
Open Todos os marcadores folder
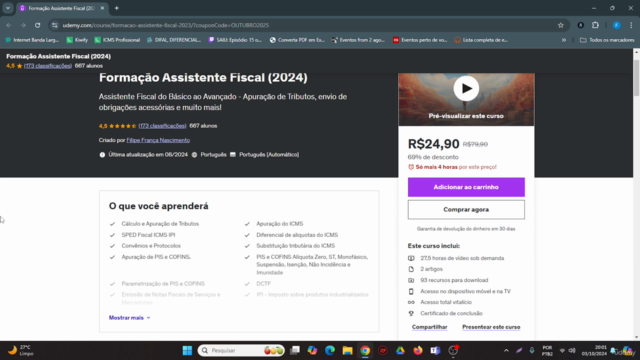pos(607,40)
